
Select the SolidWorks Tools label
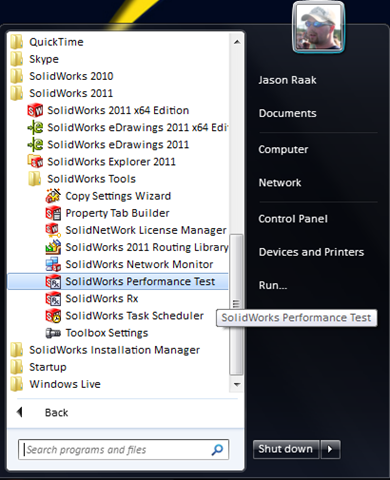tap(91, 179)
